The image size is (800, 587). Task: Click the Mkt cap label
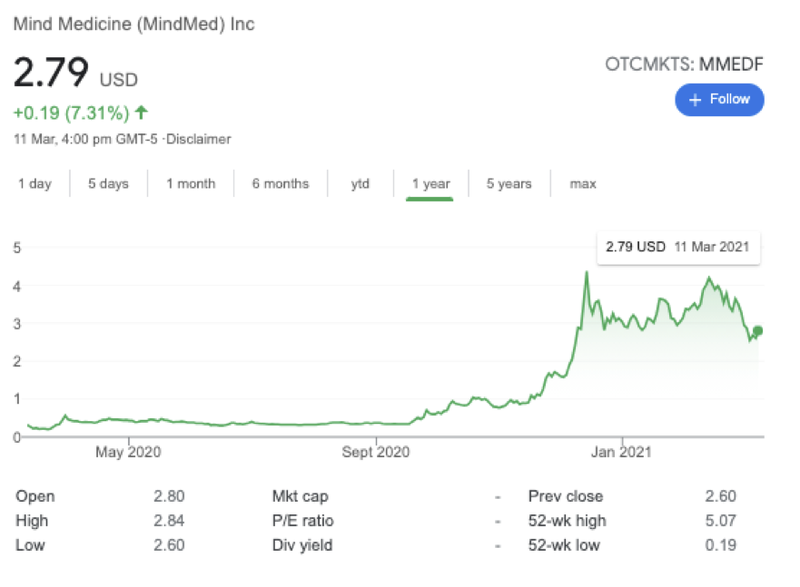pyautogui.click(x=300, y=496)
